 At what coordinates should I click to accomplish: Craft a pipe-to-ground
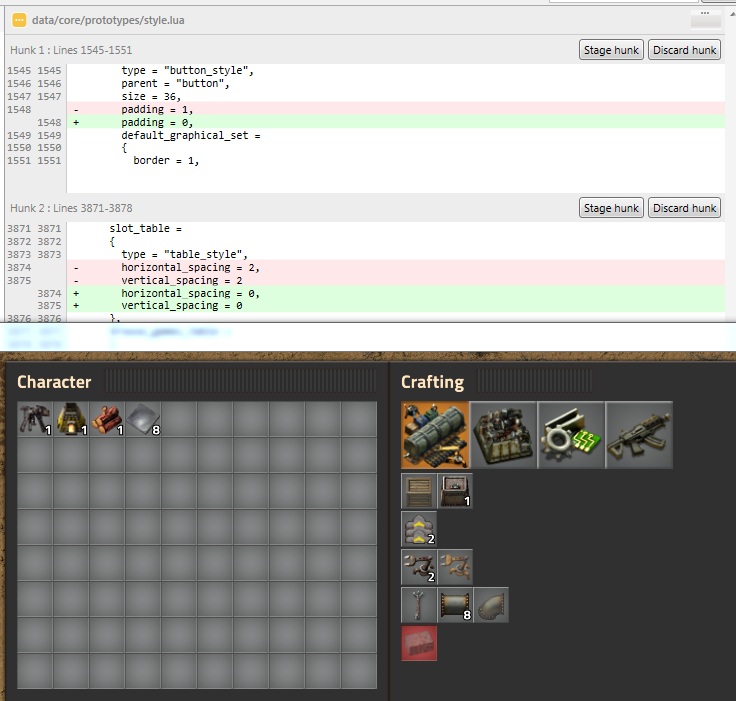click(x=491, y=605)
